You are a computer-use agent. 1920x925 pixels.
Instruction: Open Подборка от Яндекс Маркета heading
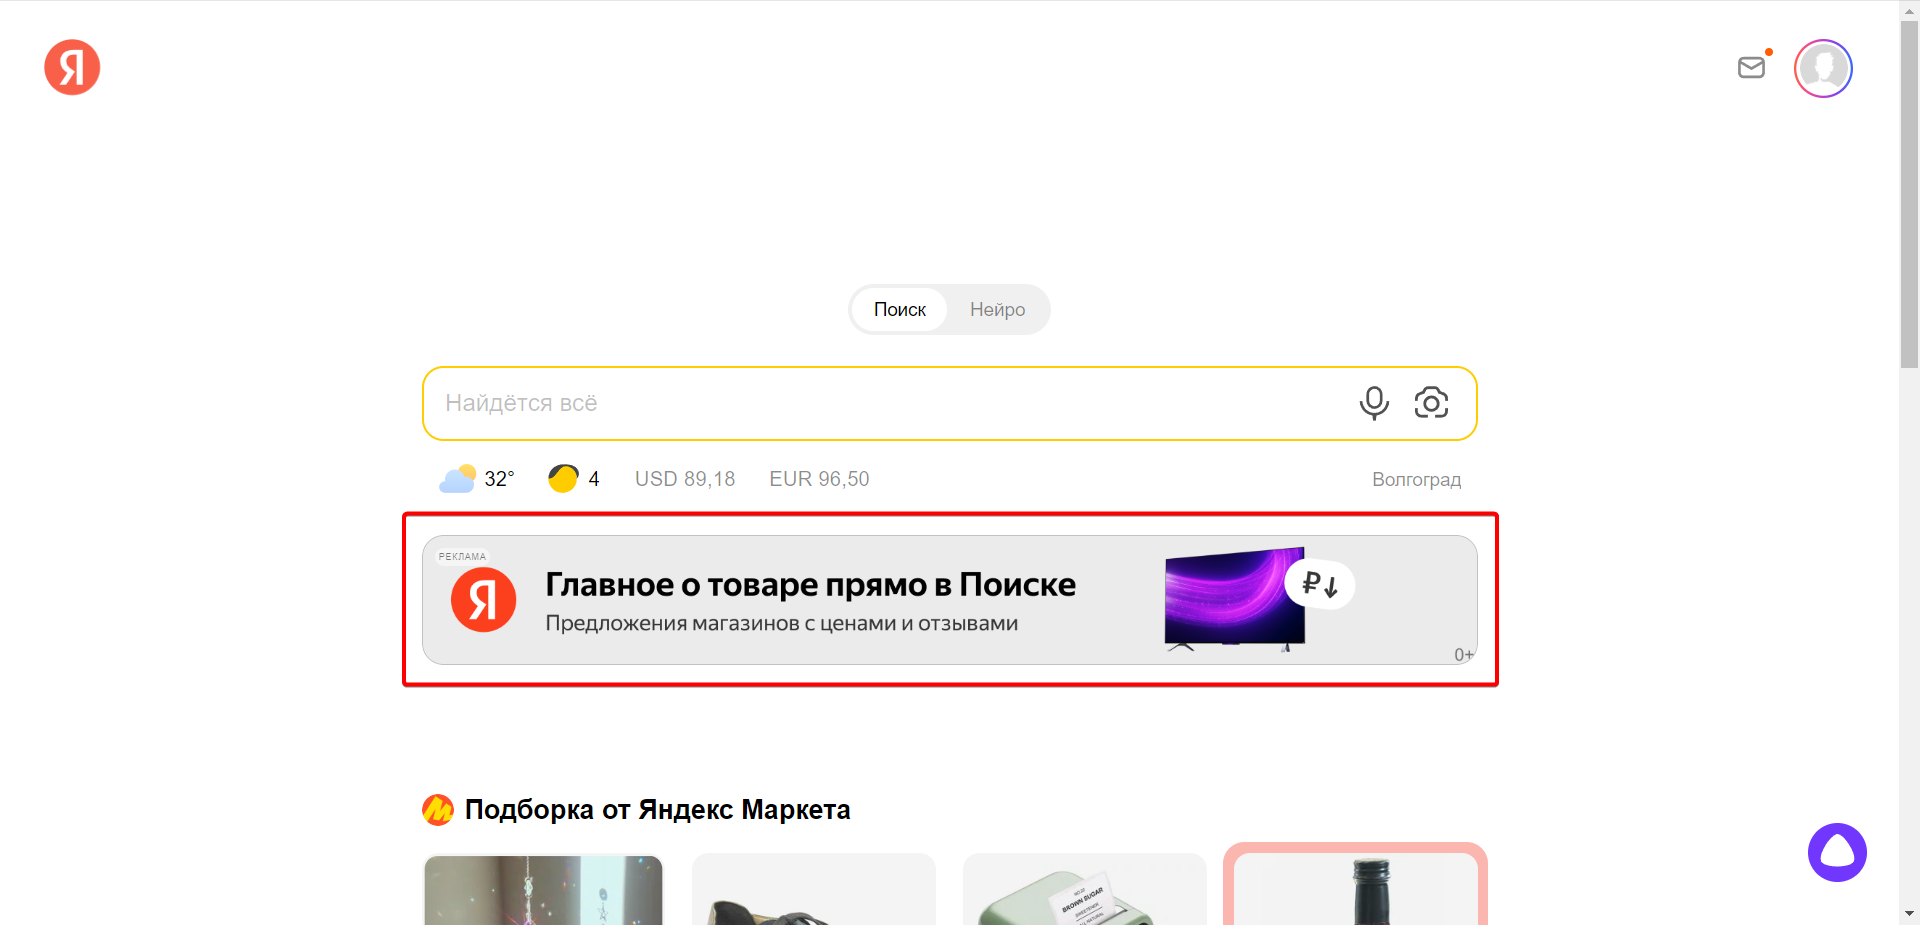point(657,810)
